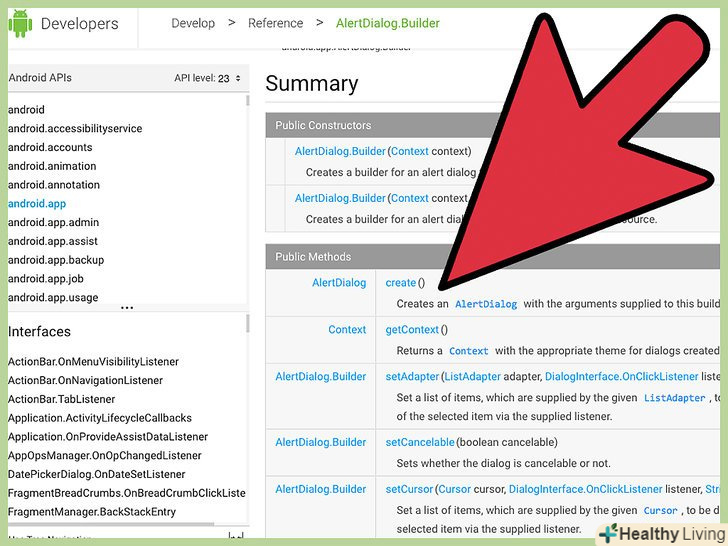Click second AlertDialog.Builder constructor link
The height and width of the screenshot is (546, 728).
(x=340, y=198)
